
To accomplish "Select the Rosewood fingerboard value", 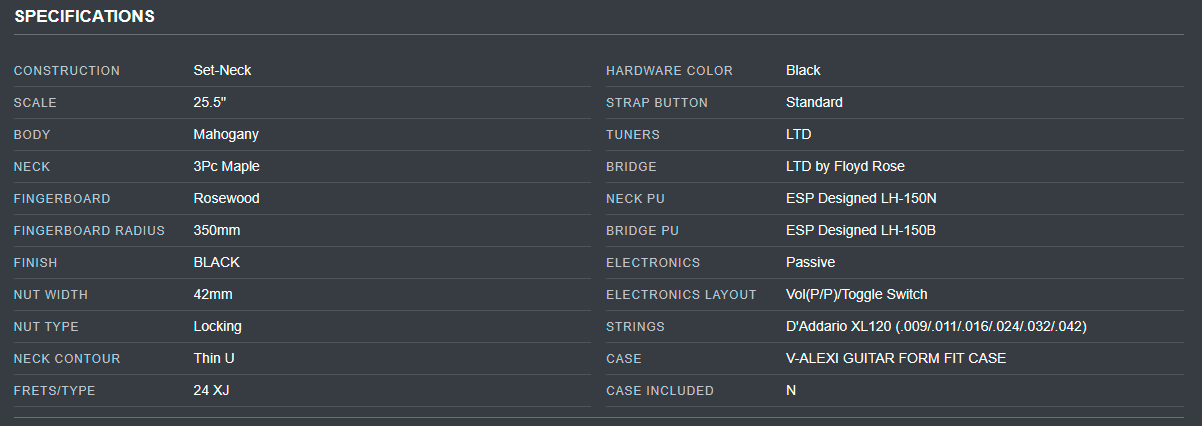I will [226, 198].
